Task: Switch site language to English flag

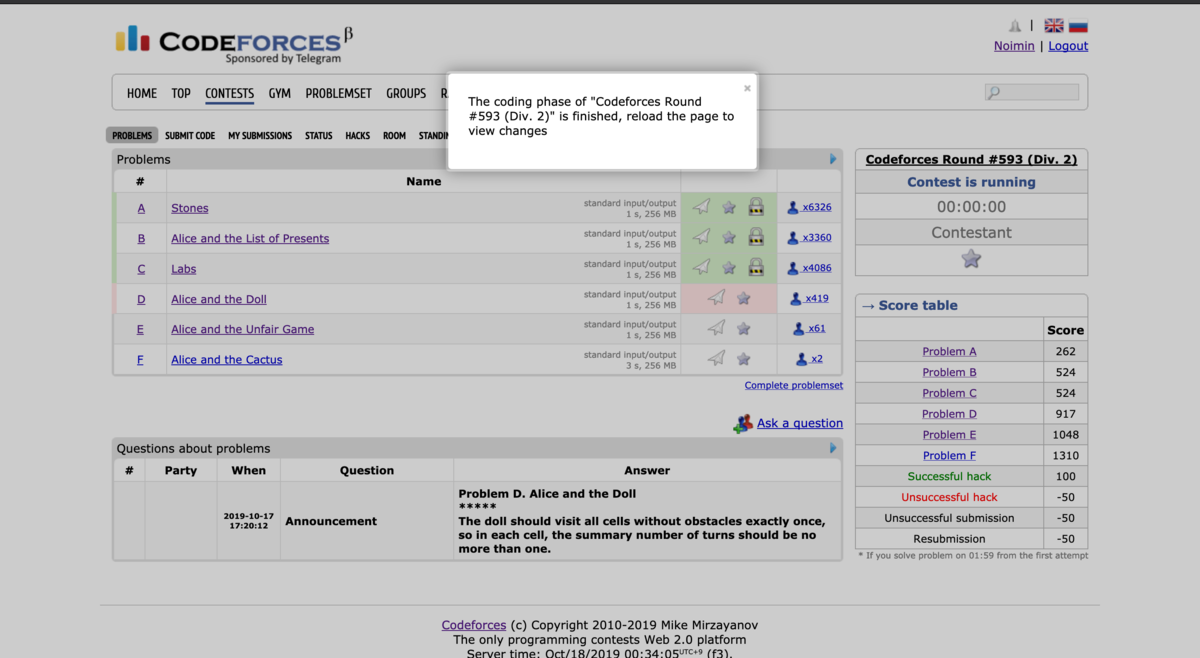Action: (1054, 26)
